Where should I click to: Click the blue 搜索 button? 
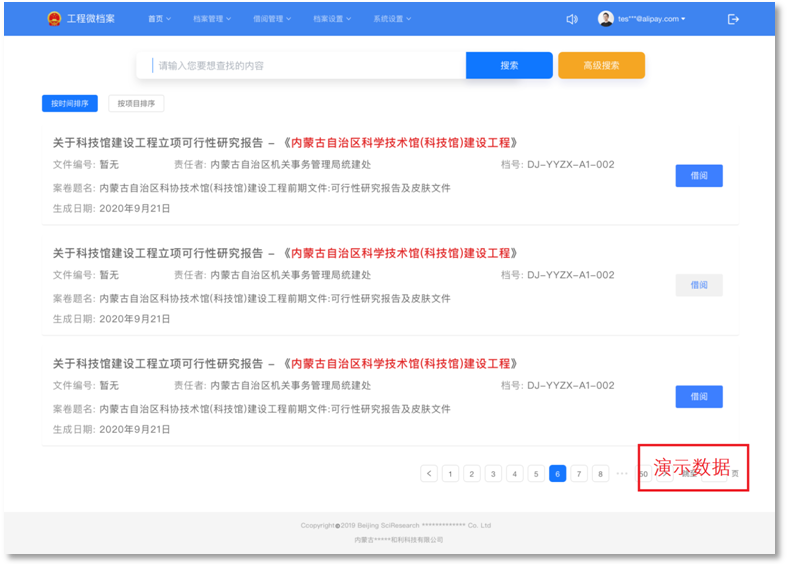click(x=509, y=65)
